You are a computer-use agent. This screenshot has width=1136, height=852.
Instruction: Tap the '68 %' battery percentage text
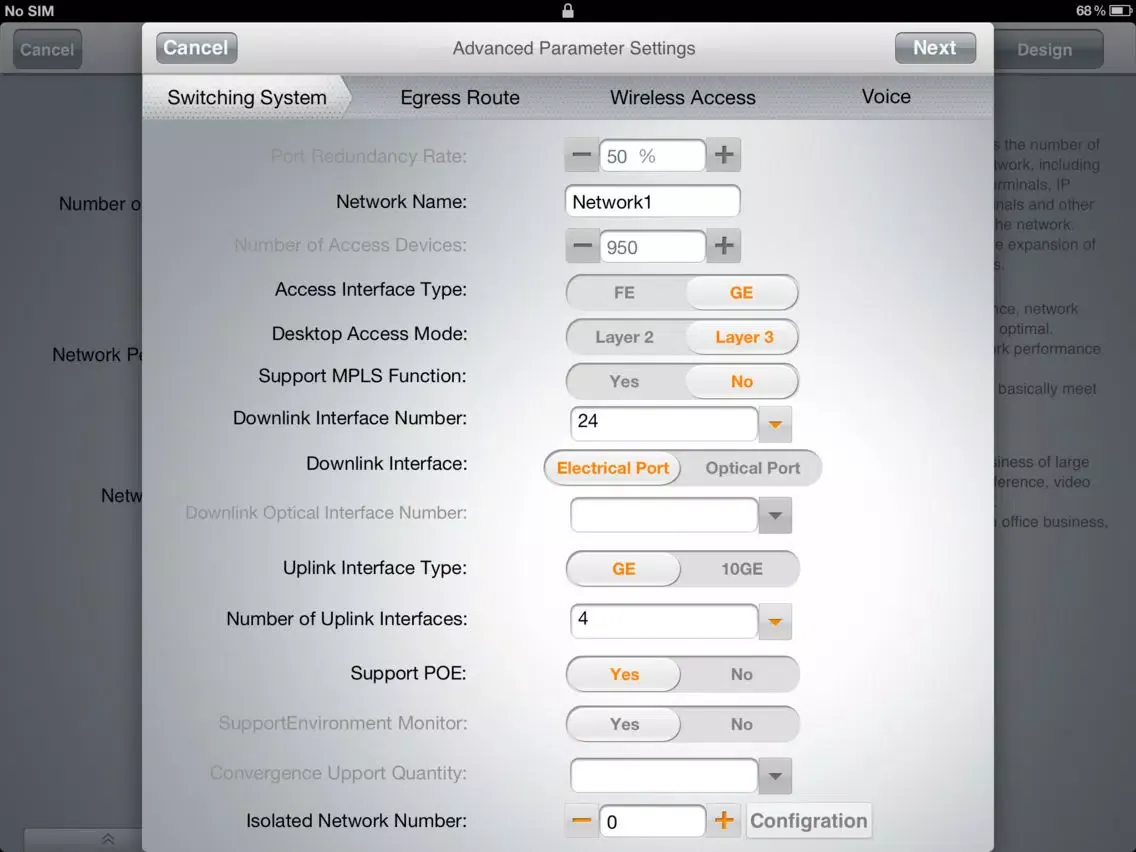(1090, 10)
